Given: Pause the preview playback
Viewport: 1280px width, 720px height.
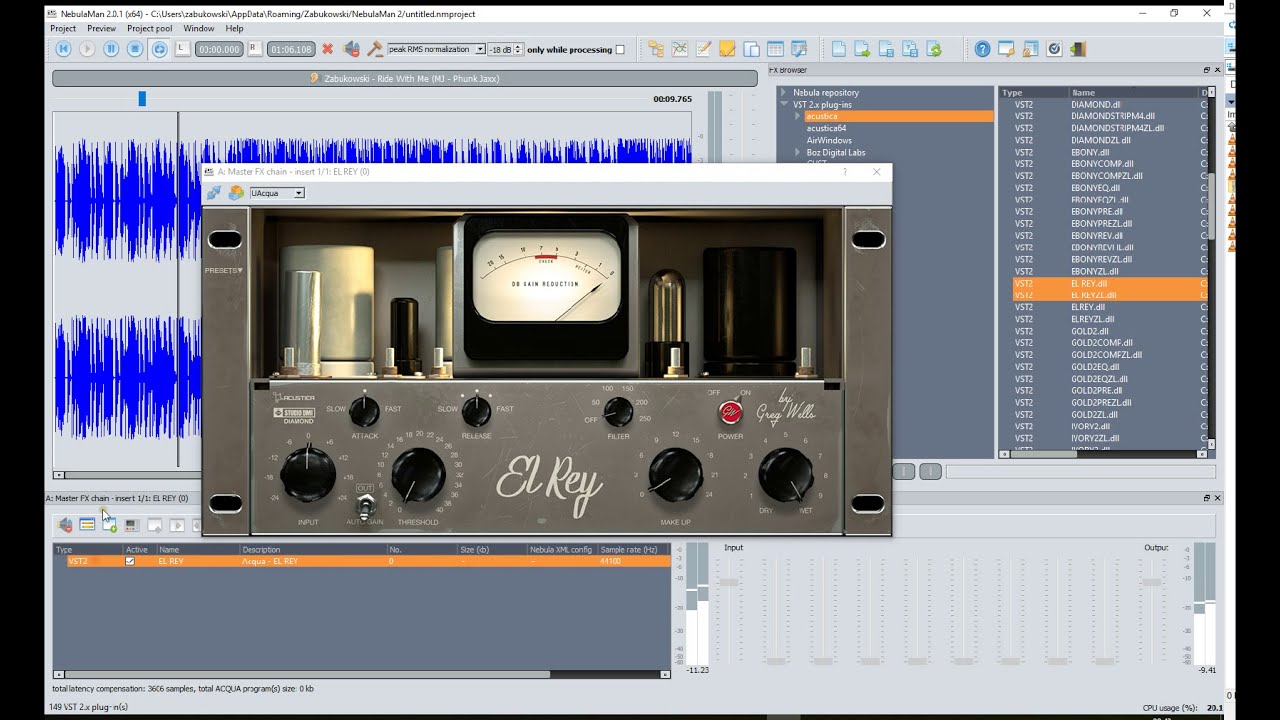Looking at the screenshot, I should point(111,49).
